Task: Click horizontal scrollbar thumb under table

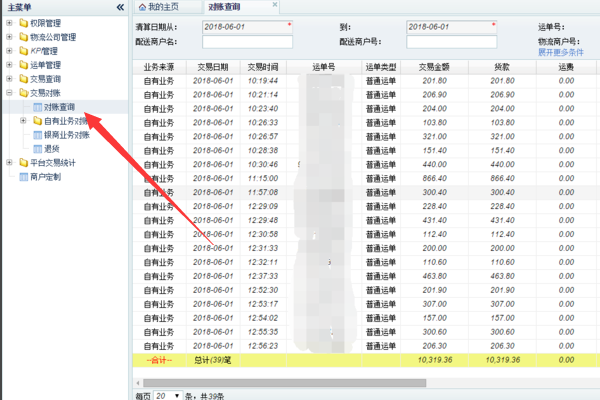Action: [x=284, y=383]
